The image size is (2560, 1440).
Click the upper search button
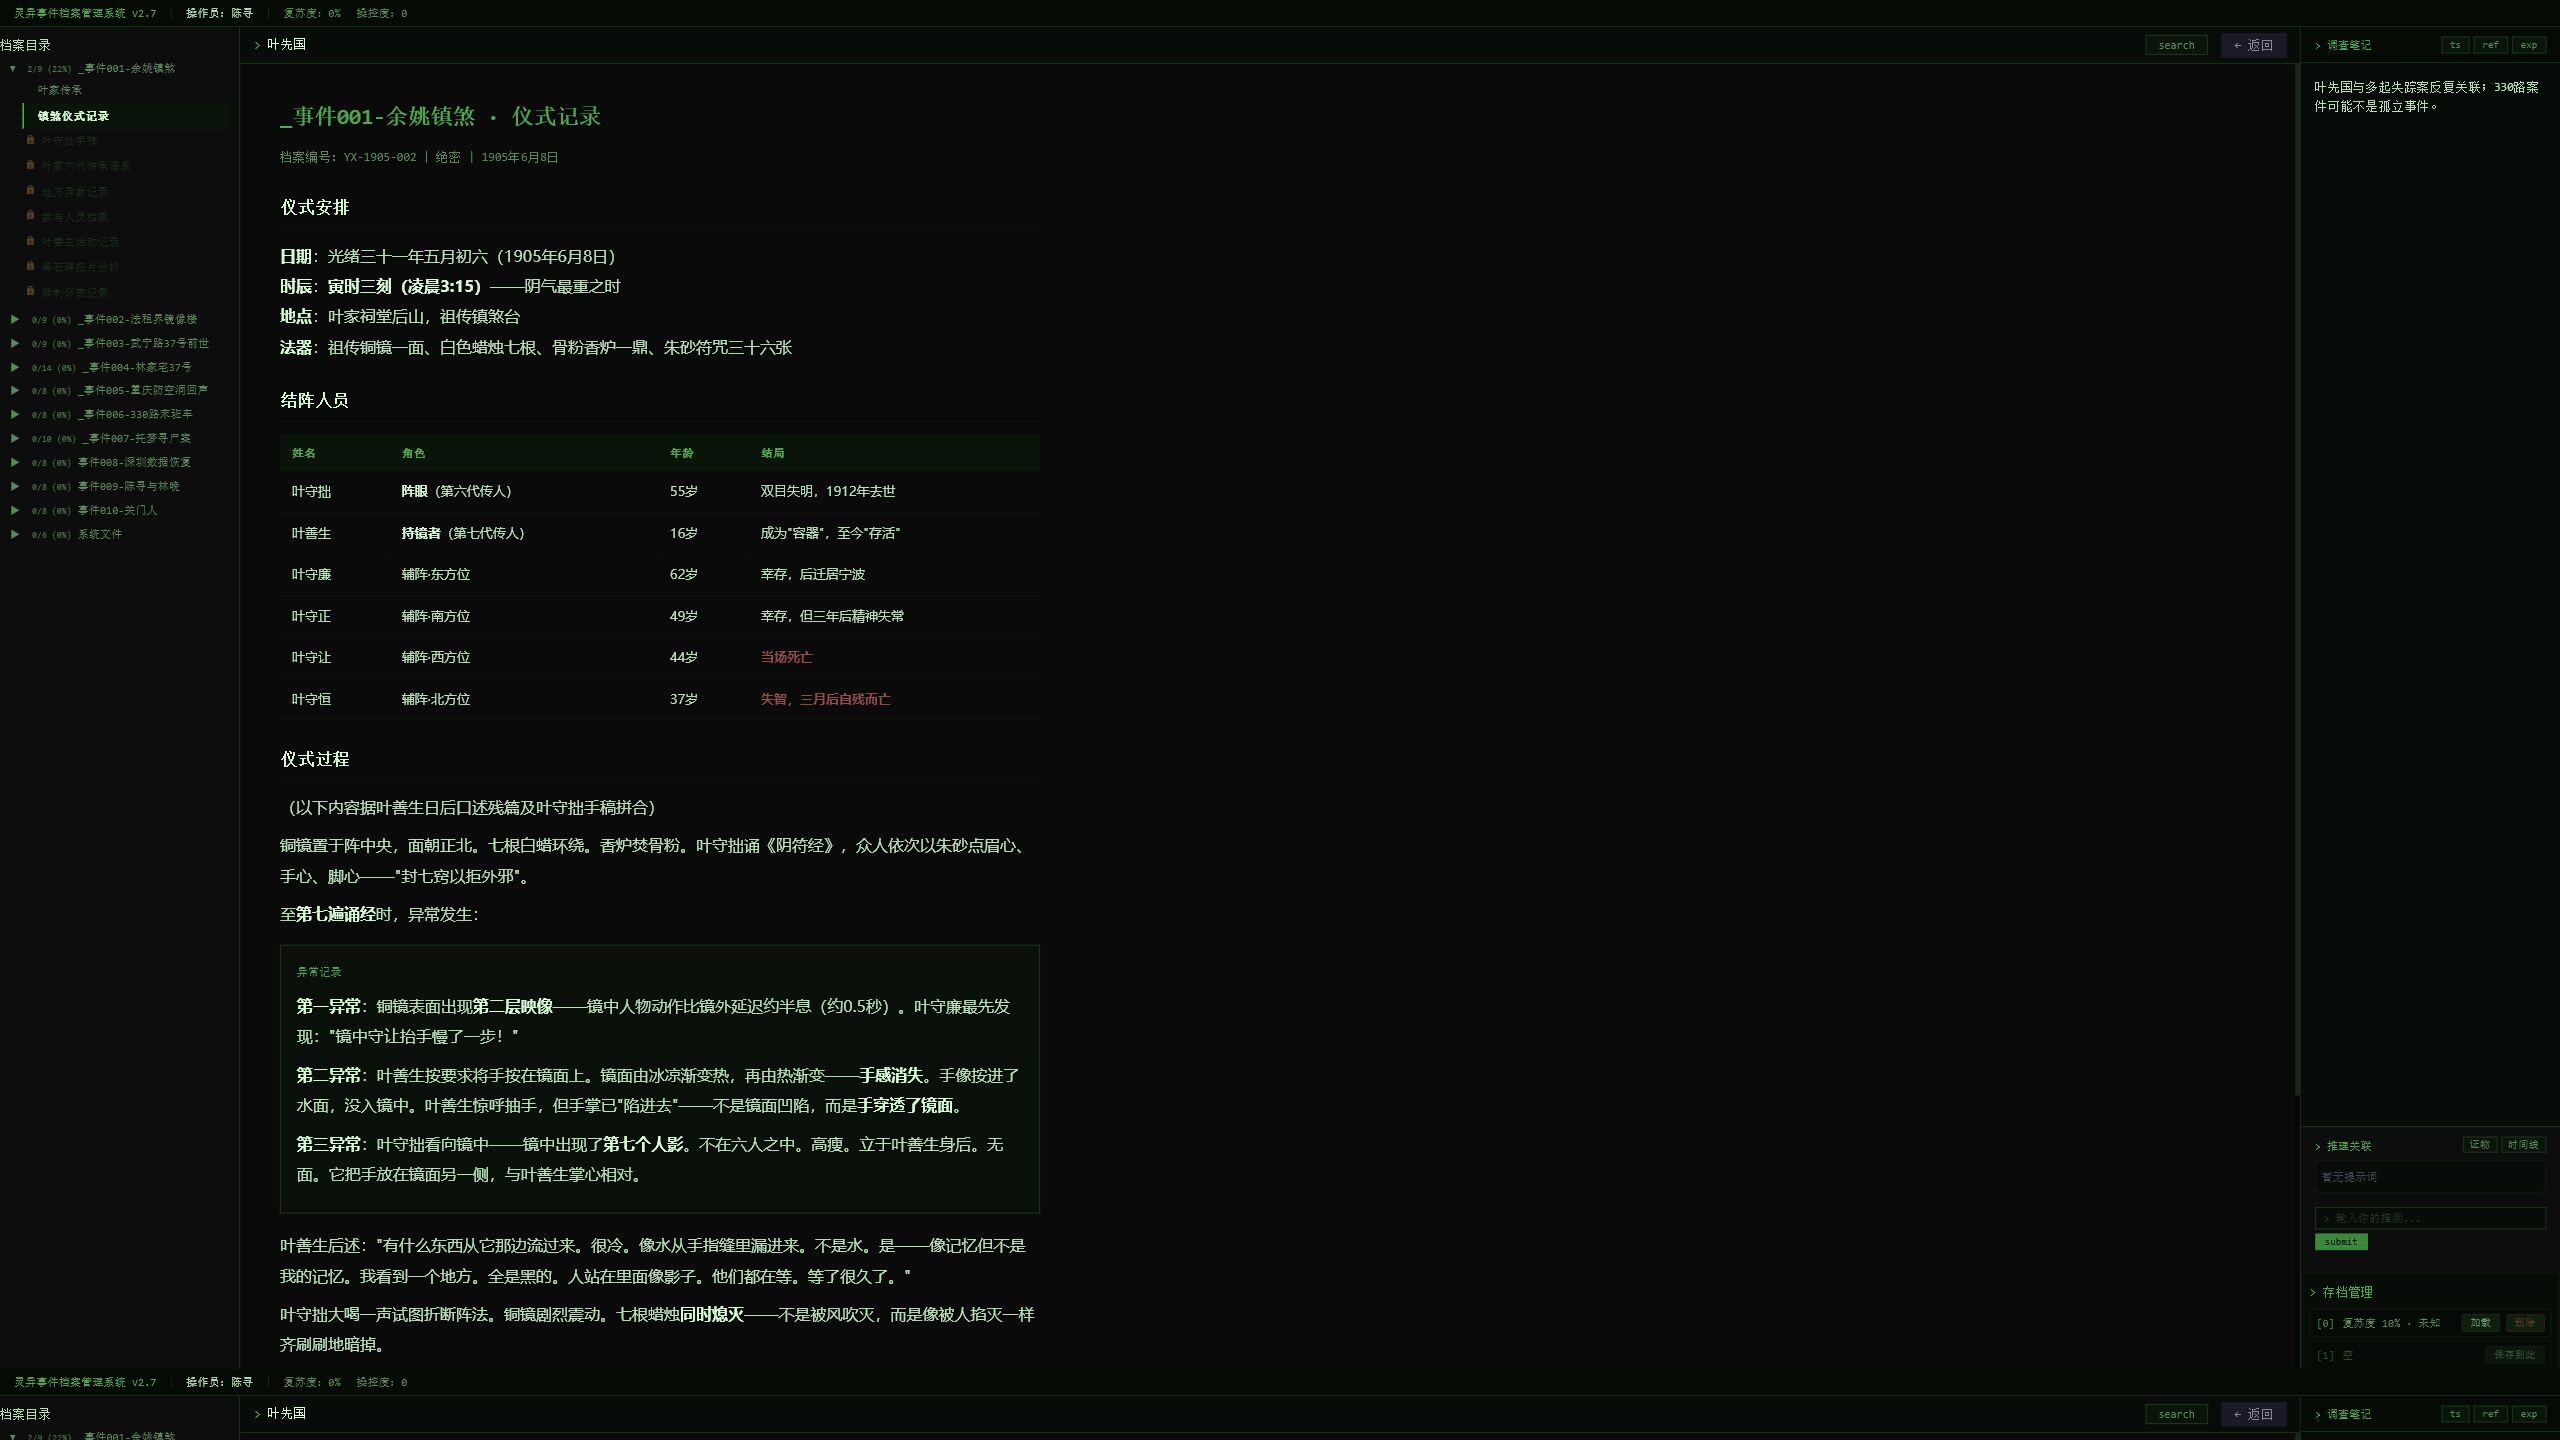point(2176,45)
